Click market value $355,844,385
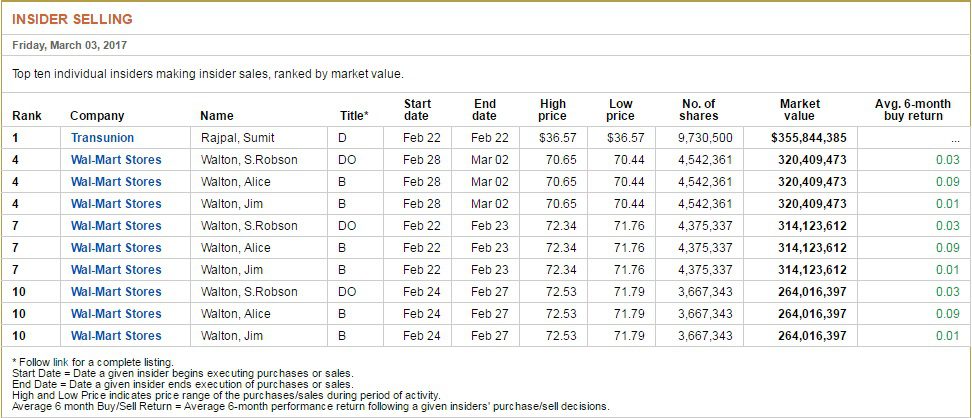This screenshot has height=418, width=972. (809, 138)
